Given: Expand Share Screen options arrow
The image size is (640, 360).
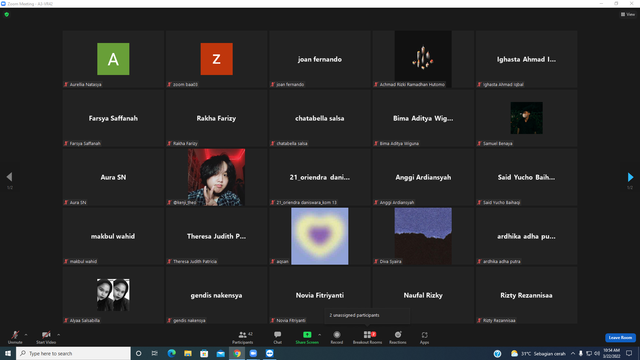Looking at the screenshot, I should pyautogui.click(x=320, y=335).
